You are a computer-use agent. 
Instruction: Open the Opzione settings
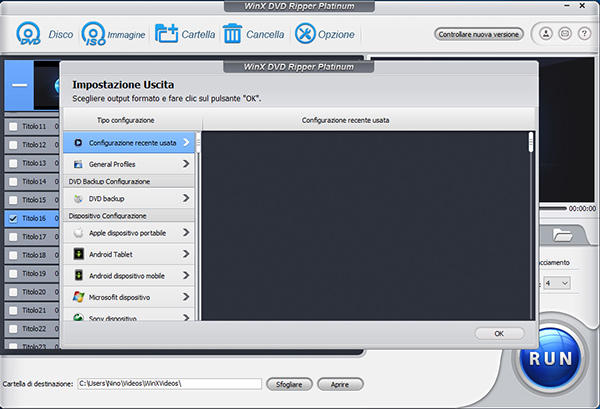point(325,34)
